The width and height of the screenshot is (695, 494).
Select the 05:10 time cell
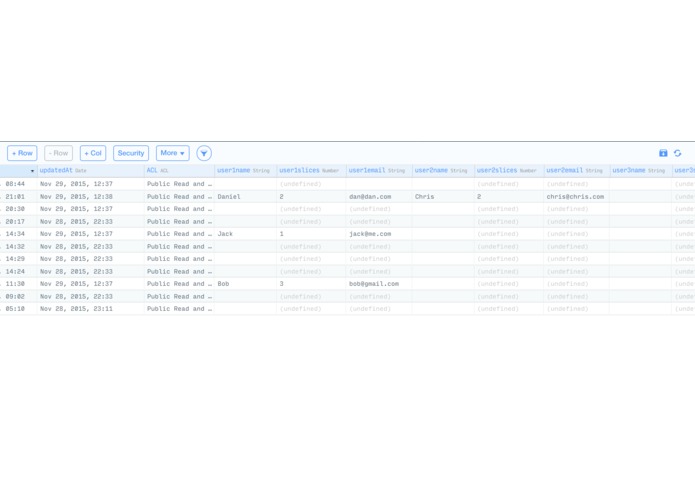[19, 309]
